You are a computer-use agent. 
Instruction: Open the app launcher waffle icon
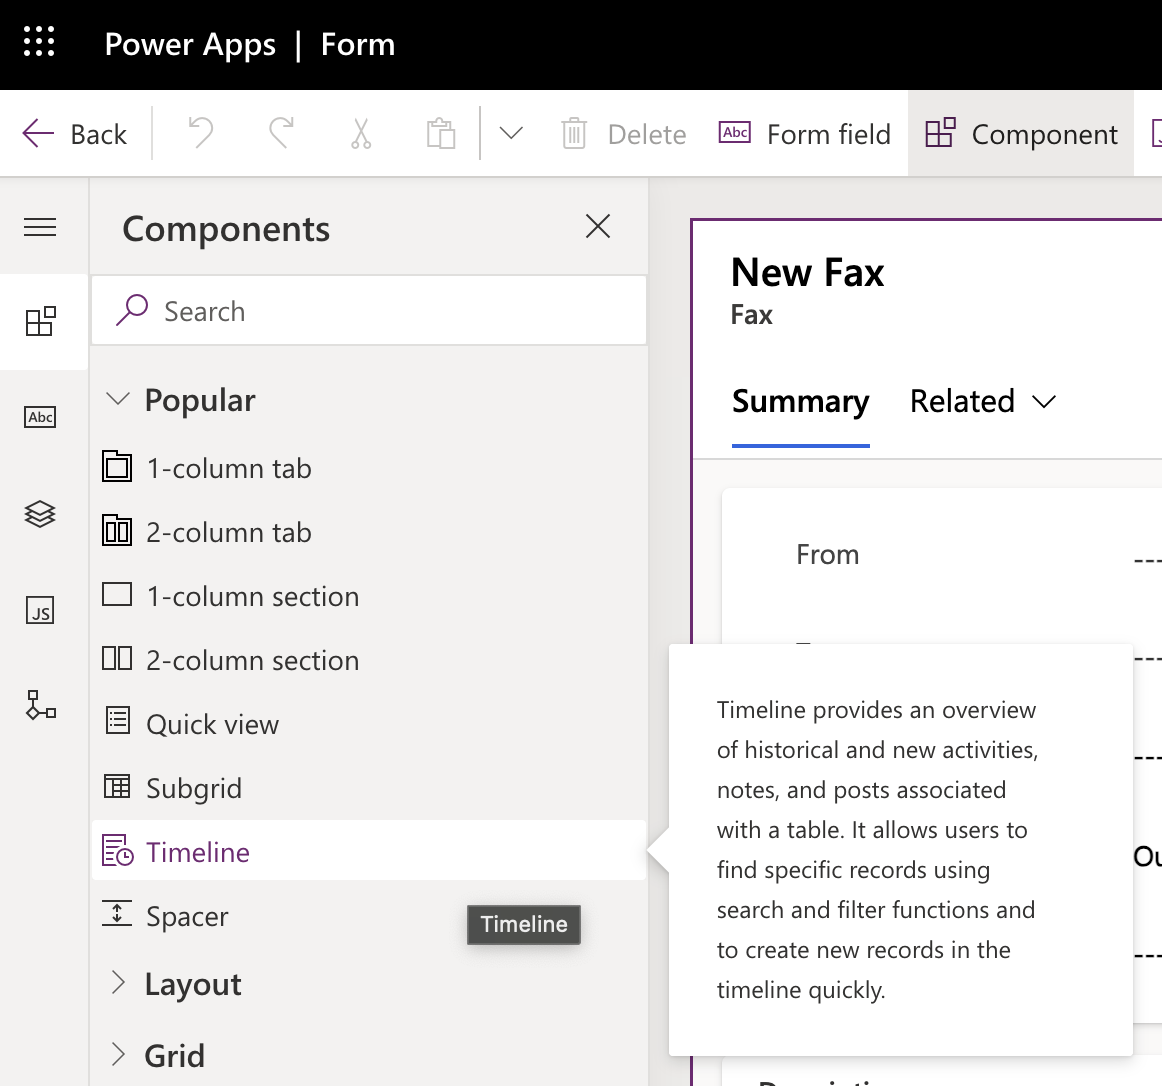pyautogui.click(x=39, y=41)
